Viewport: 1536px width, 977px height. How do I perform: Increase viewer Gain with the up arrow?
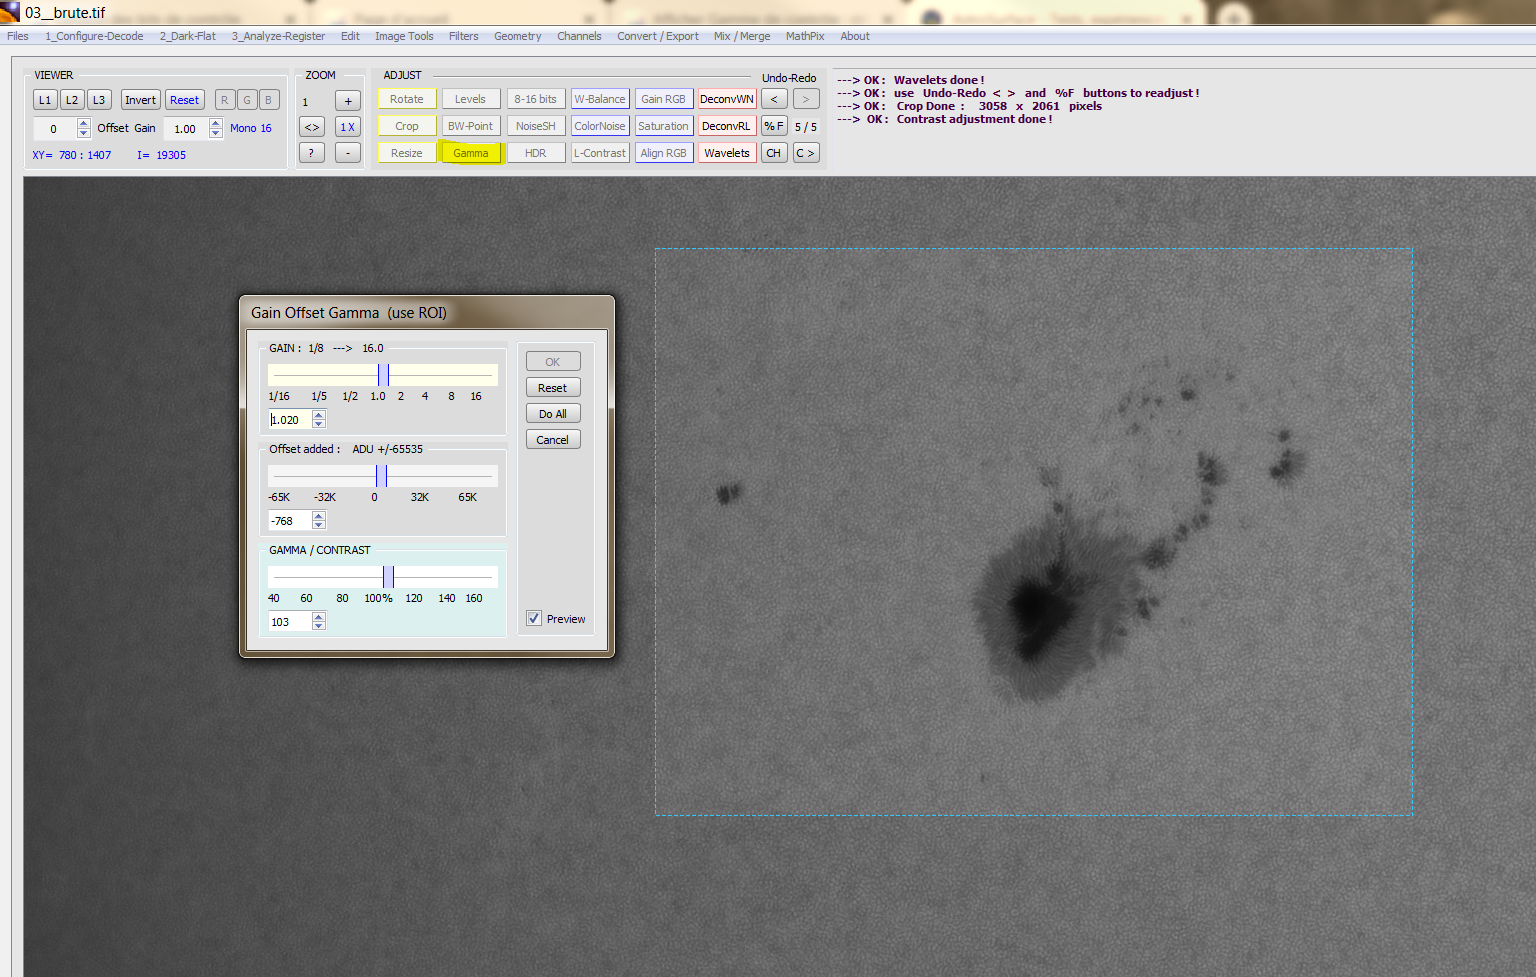pyautogui.click(x=216, y=123)
